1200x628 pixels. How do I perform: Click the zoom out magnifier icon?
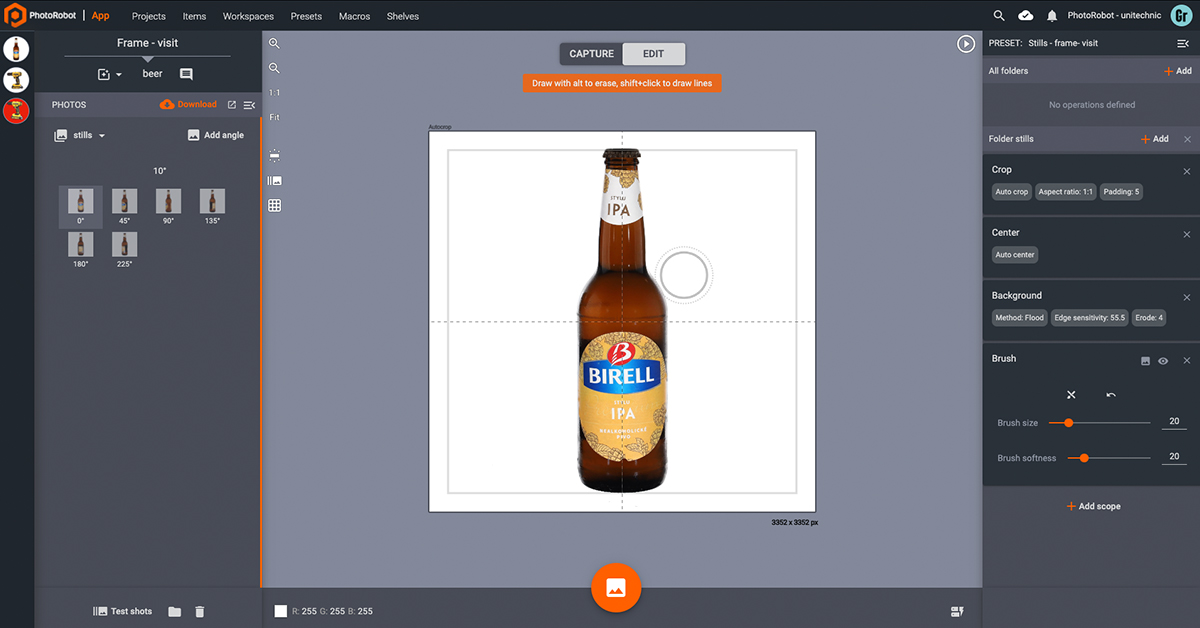[274, 69]
